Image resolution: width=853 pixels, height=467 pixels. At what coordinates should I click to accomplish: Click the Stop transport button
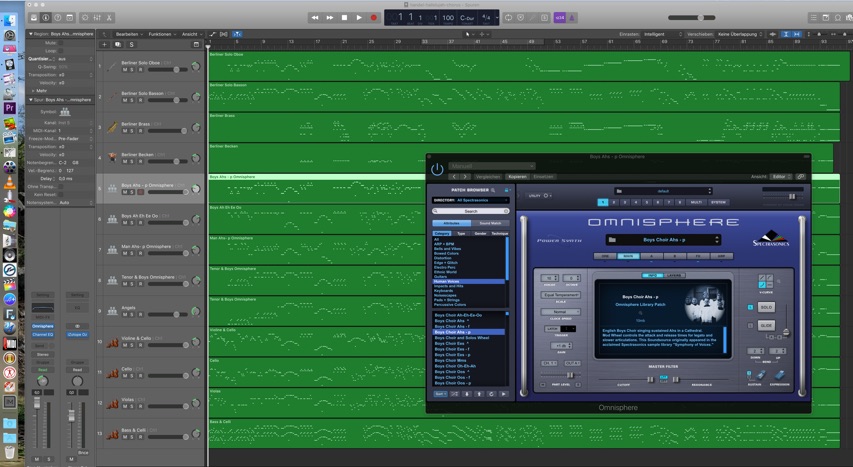344,17
